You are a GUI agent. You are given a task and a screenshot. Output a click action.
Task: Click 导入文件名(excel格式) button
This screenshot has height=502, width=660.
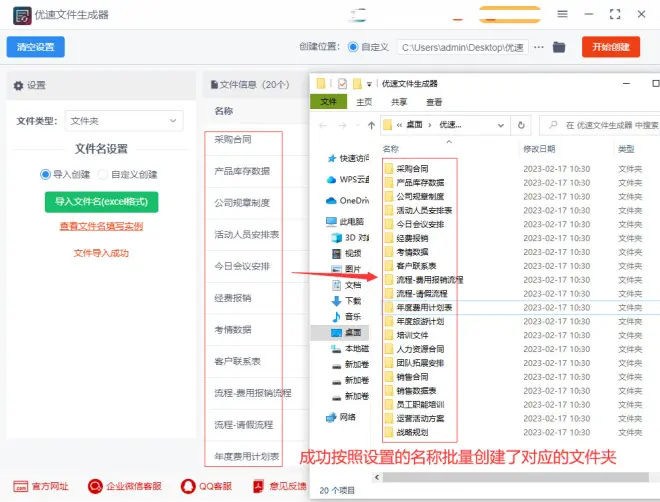point(101,202)
